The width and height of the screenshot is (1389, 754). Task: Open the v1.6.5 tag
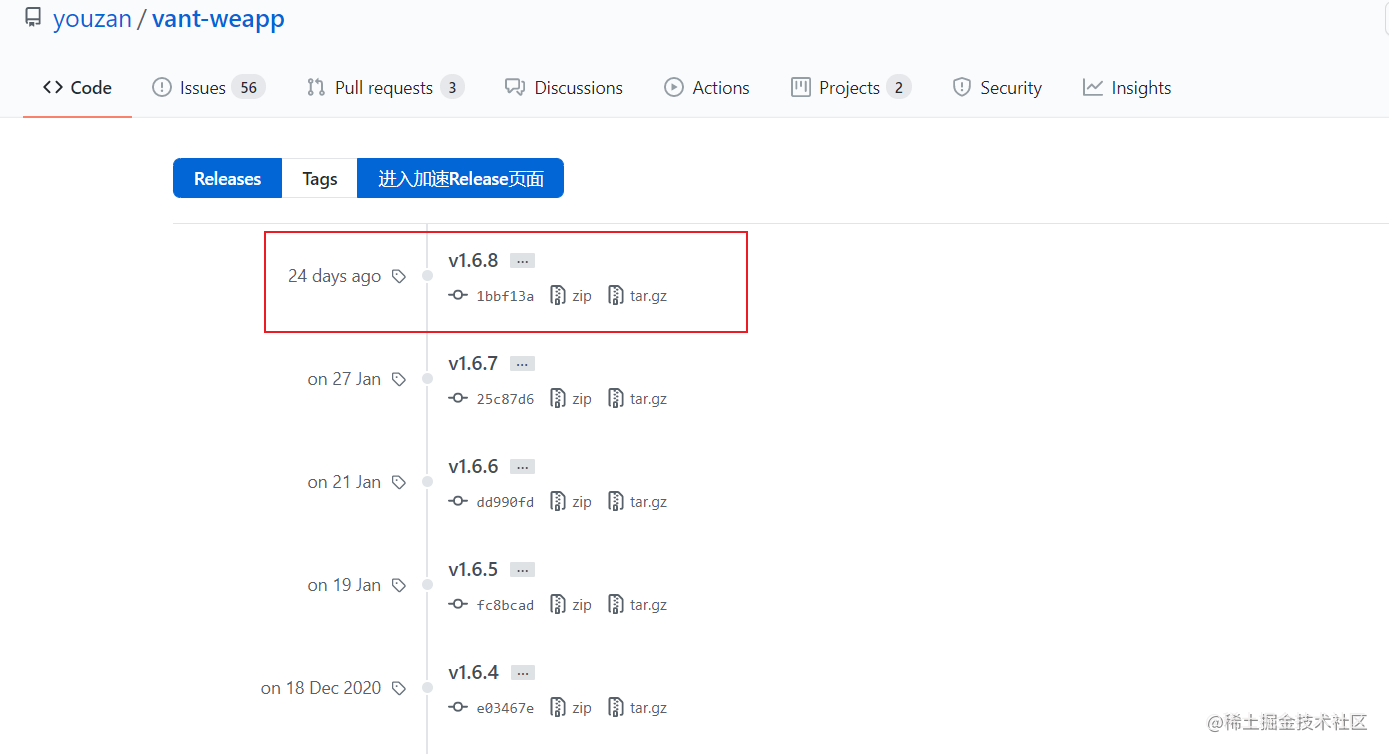[x=473, y=569]
